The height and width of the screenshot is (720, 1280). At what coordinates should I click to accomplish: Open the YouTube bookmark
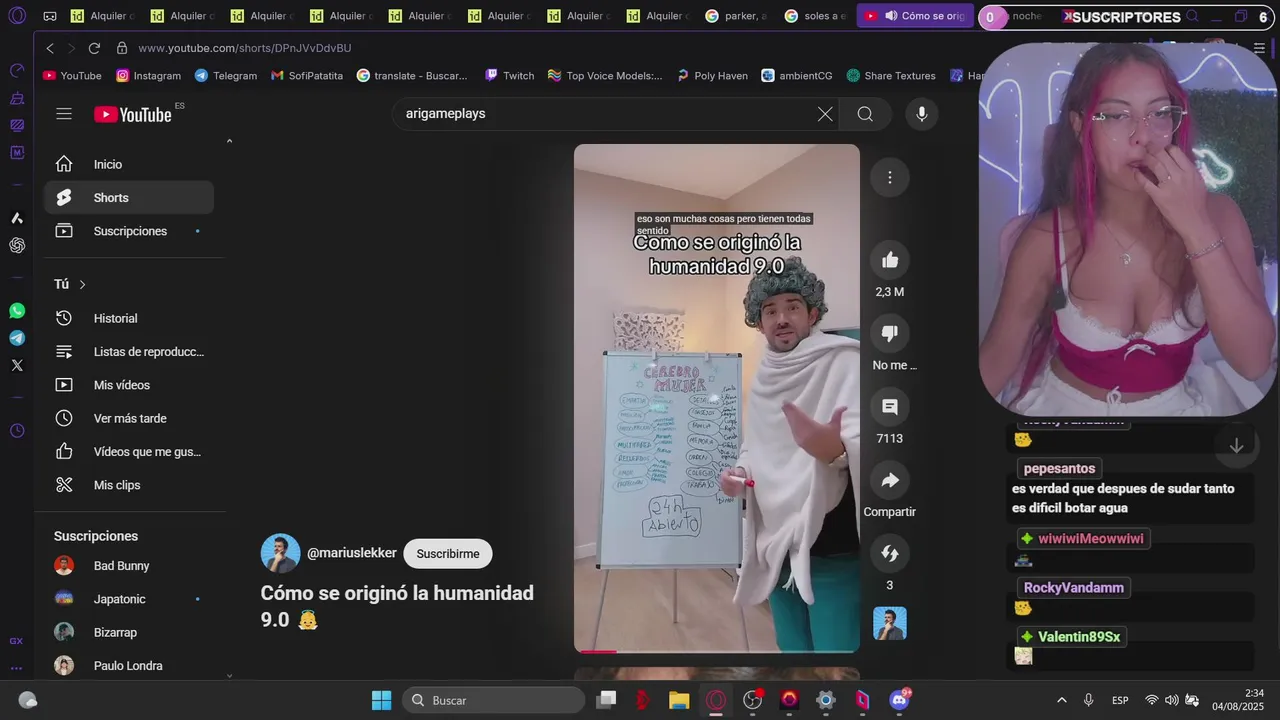(72, 76)
